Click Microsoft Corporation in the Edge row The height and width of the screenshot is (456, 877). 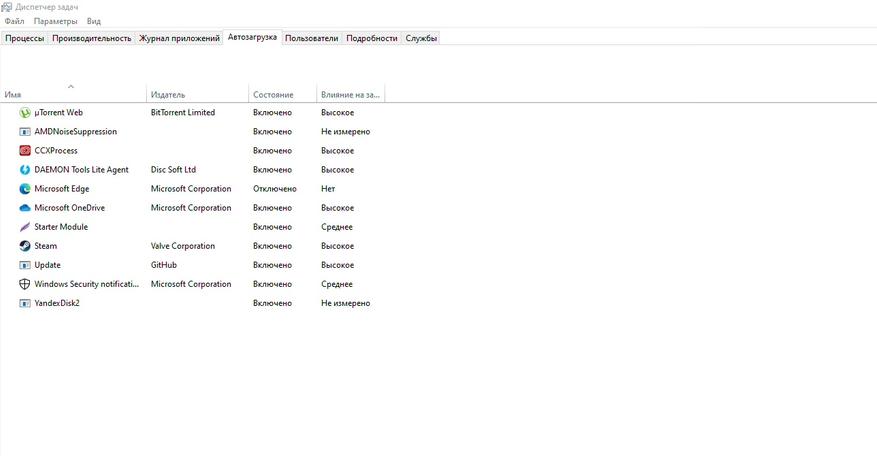tap(191, 189)
